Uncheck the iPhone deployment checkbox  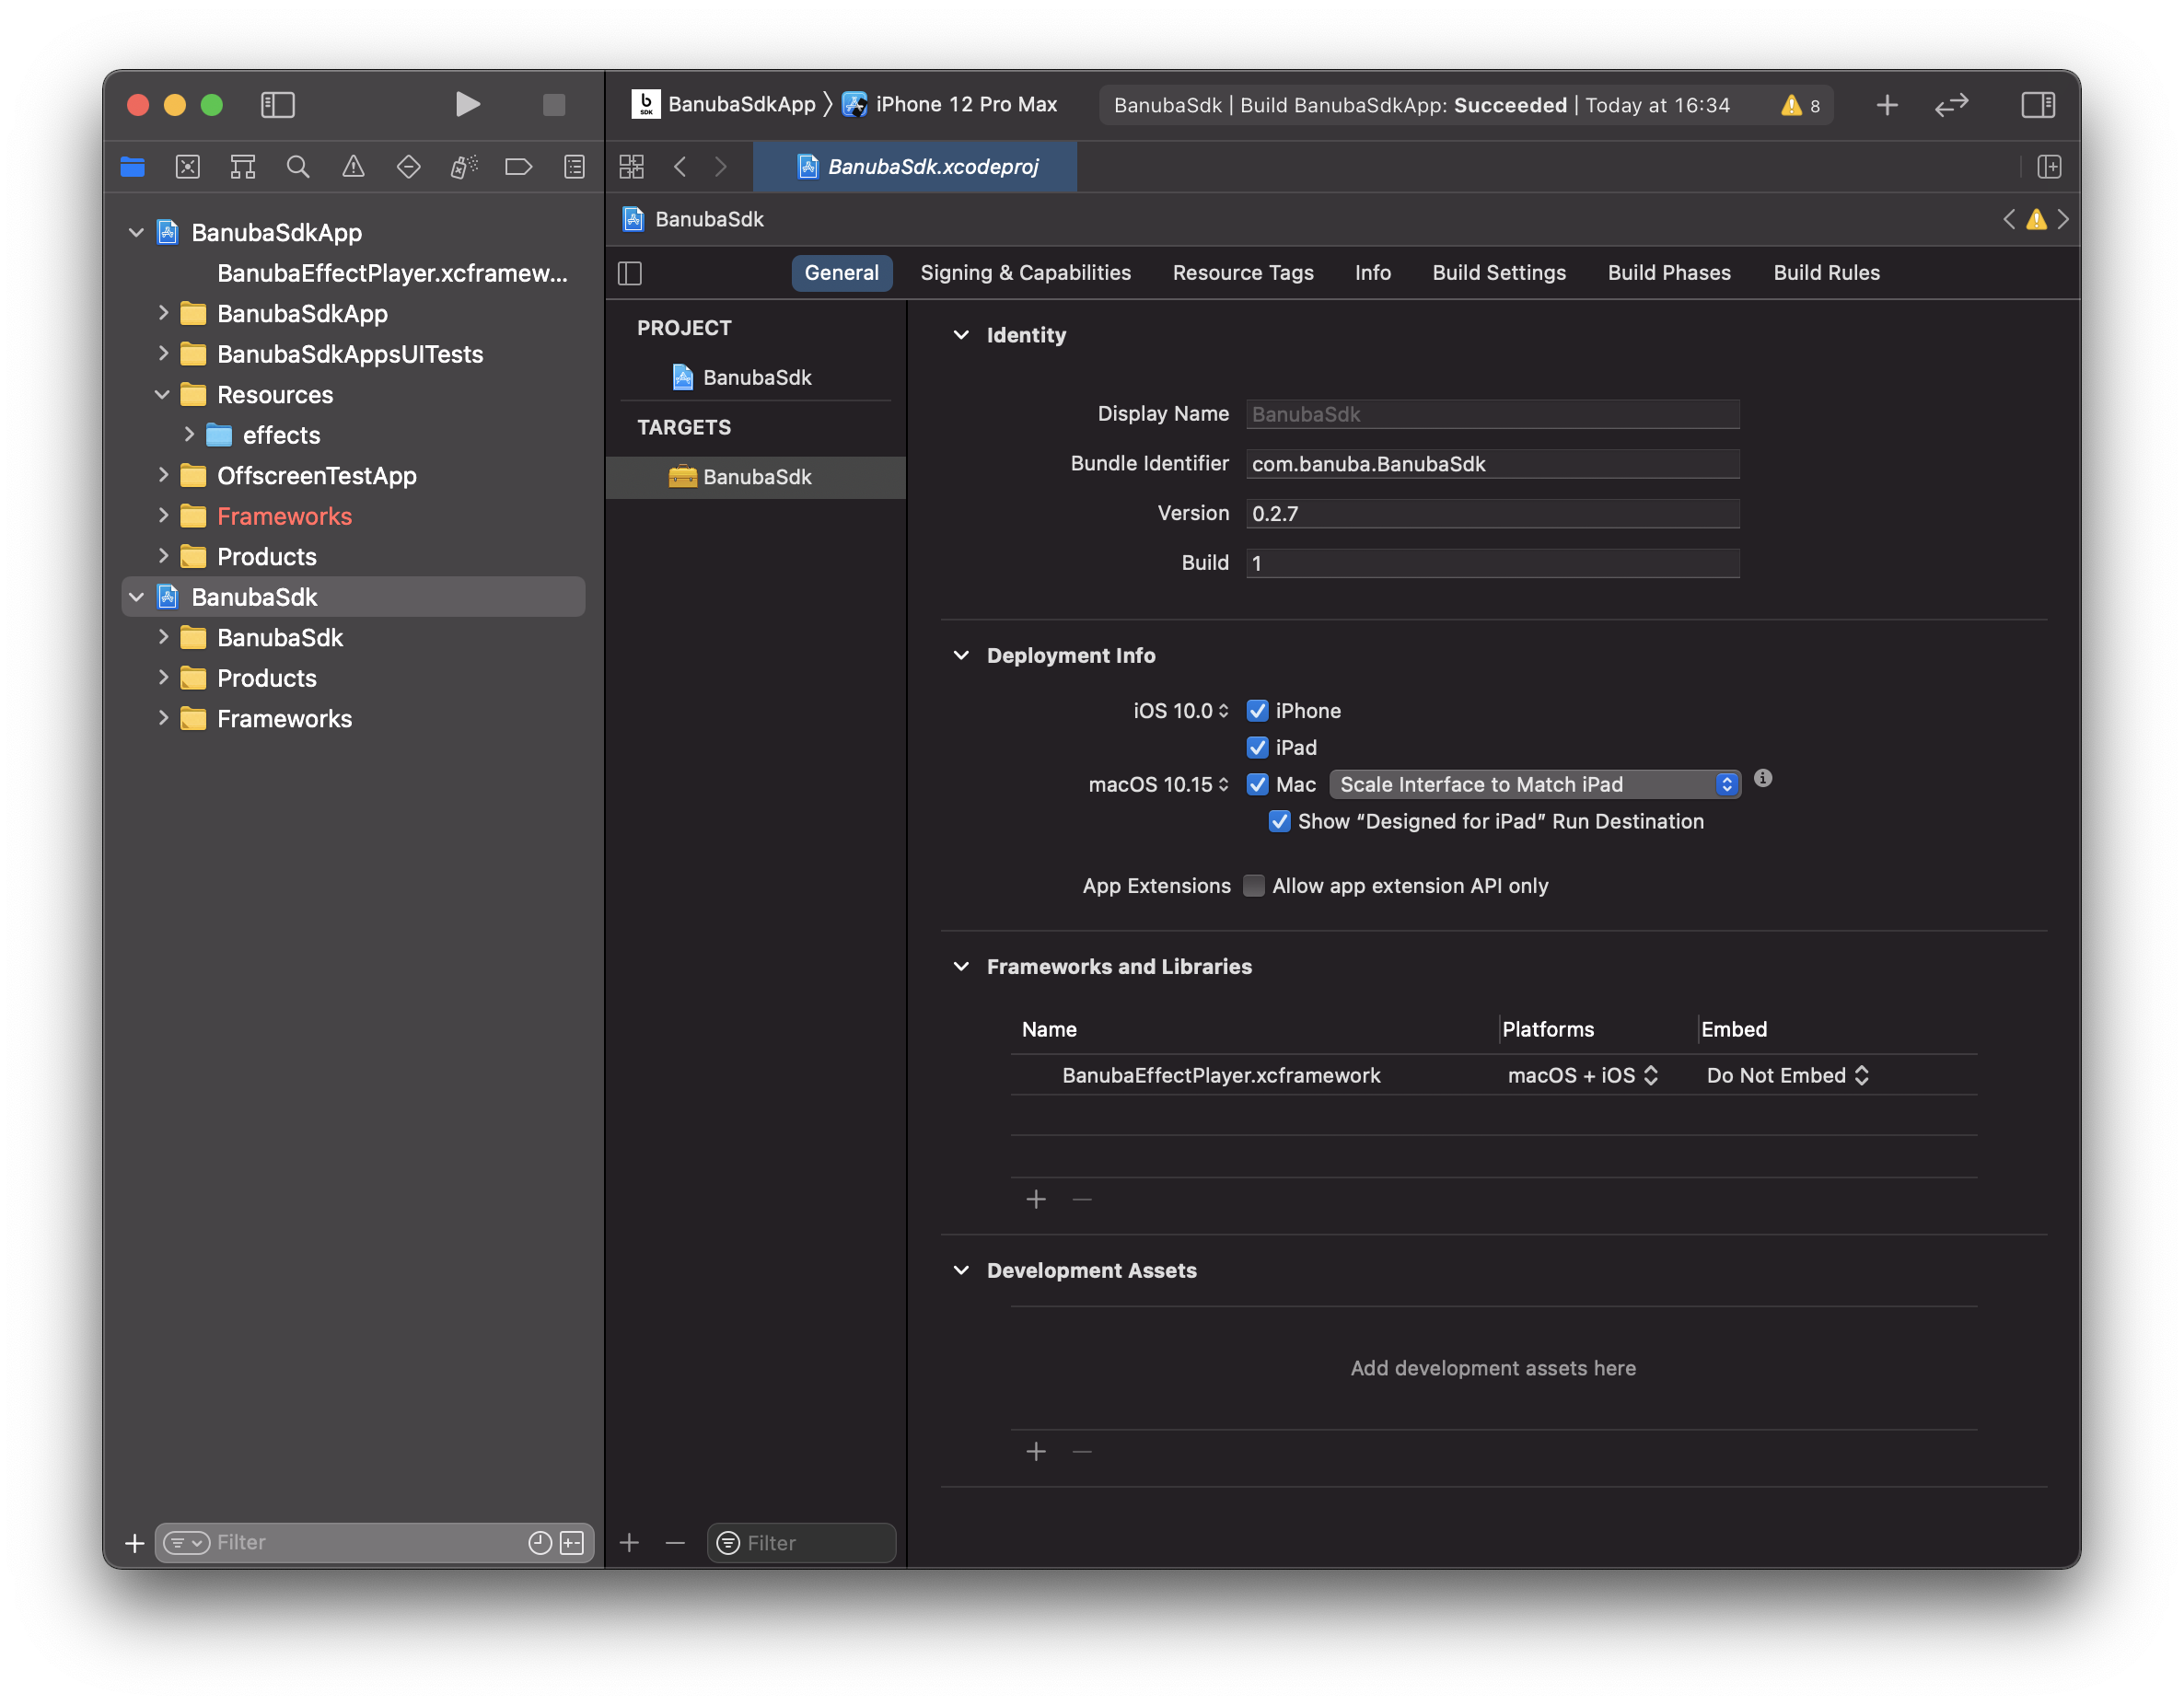click(x=1257, y=711)
